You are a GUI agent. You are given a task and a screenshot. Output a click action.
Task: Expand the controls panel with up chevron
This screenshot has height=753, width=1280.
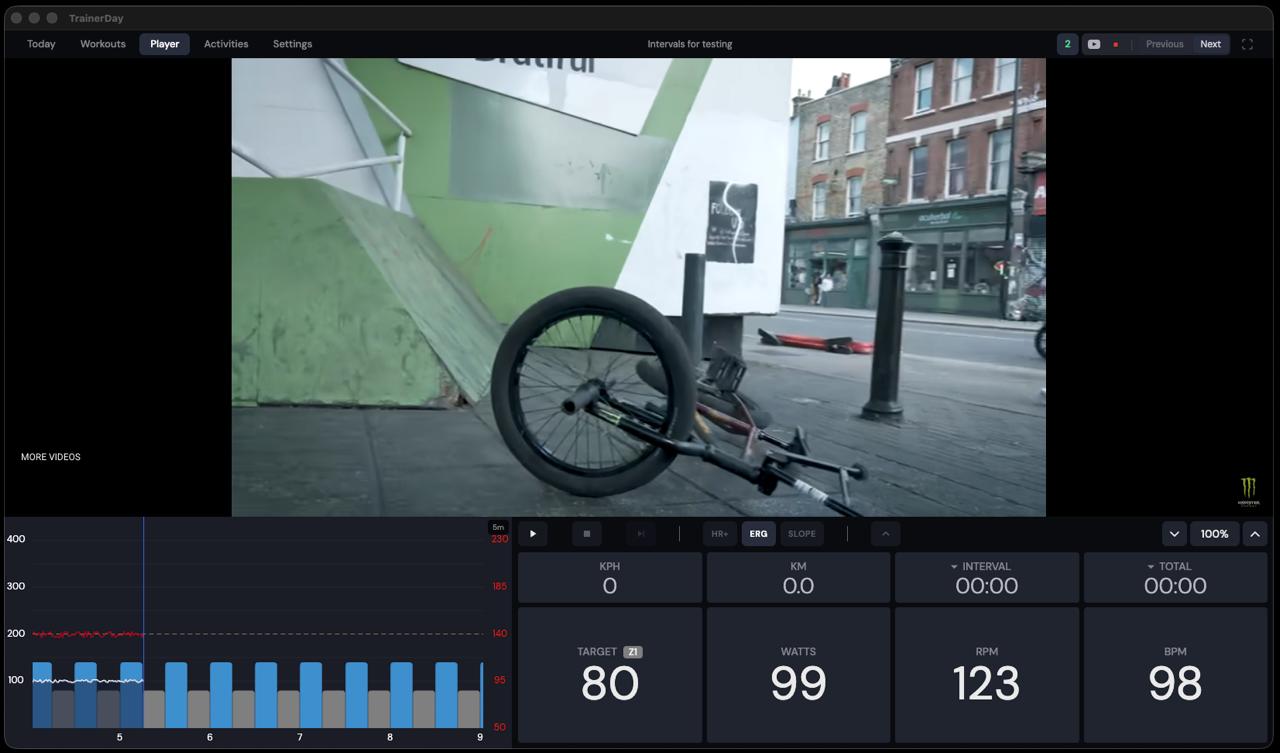[x=885, y=534]
